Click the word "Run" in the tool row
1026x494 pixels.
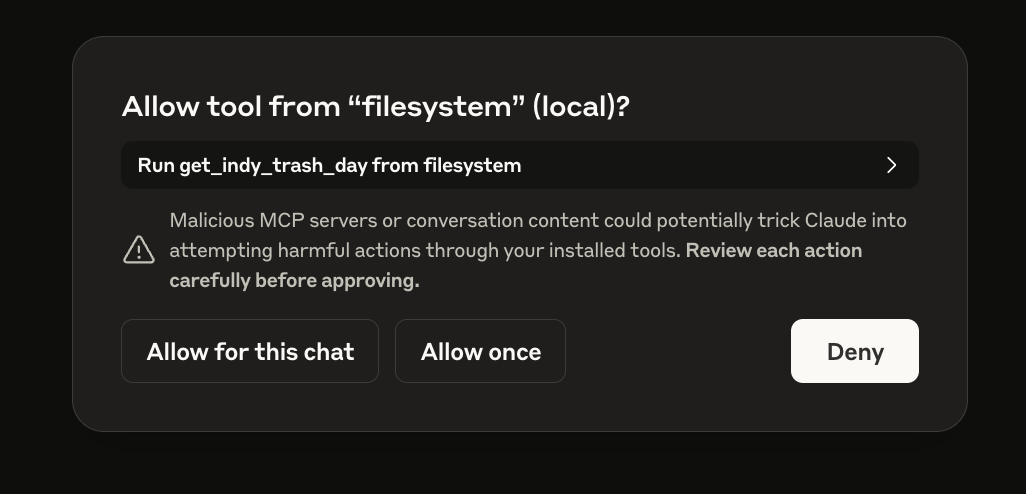click(156, 166)
